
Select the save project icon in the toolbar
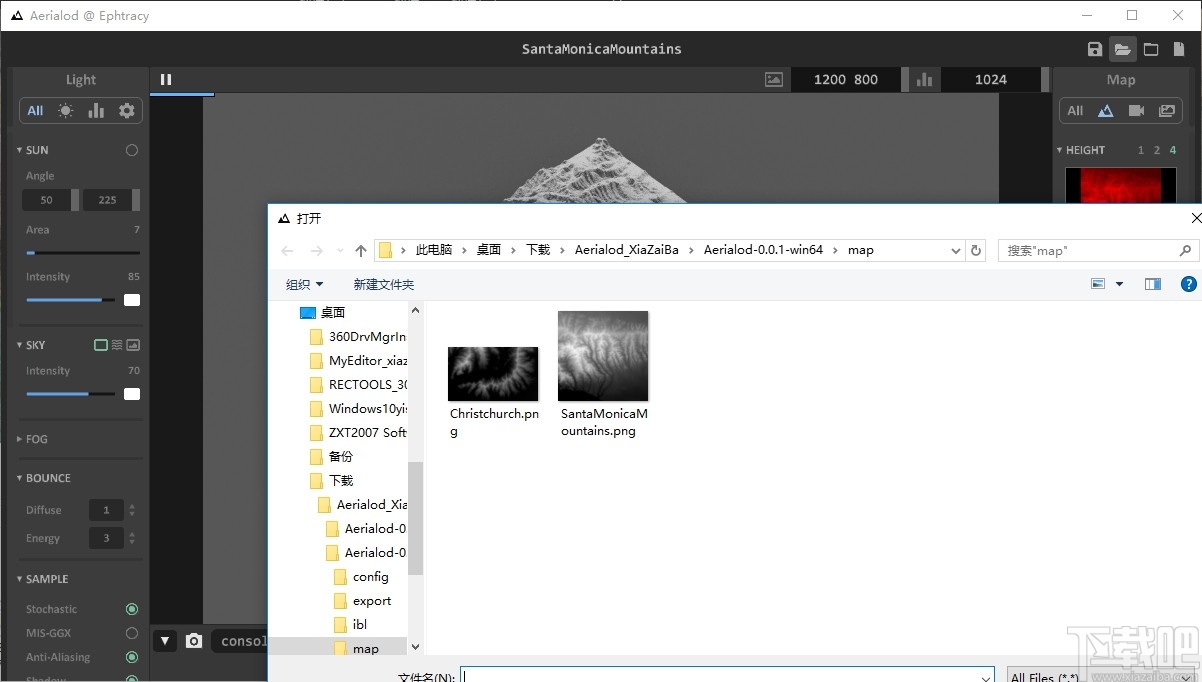coord(1094,48)
